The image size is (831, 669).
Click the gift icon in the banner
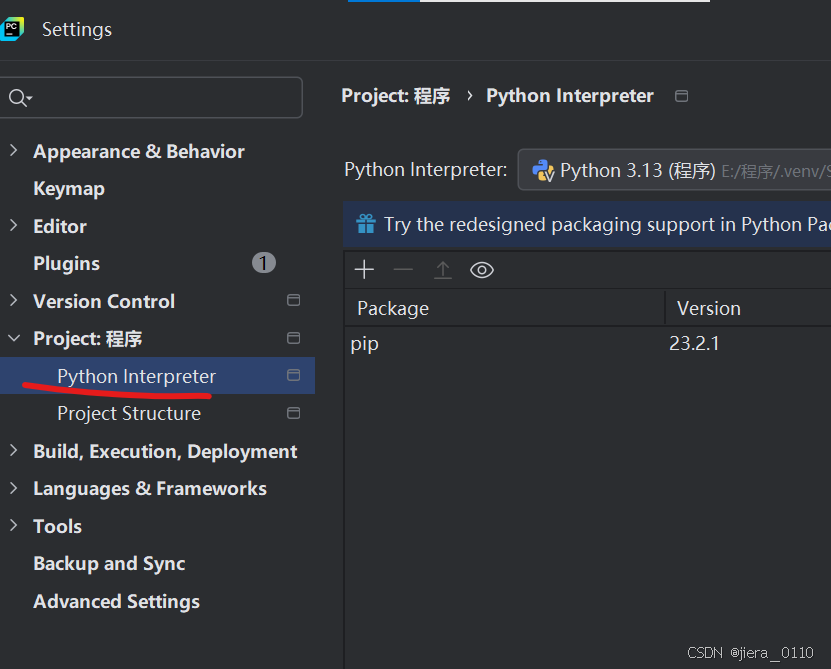click(x=366, y=224)
